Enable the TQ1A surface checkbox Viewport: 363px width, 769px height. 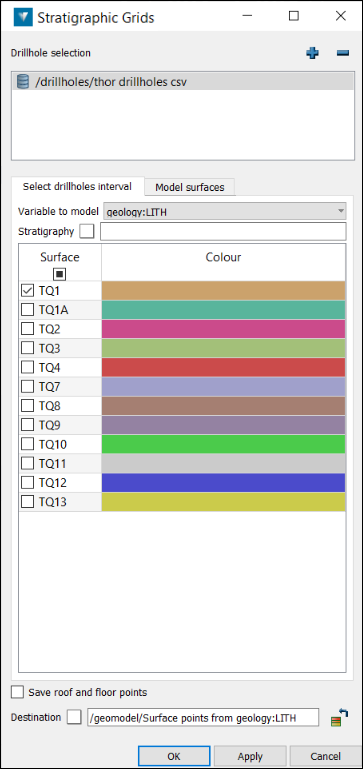point(27,309)
